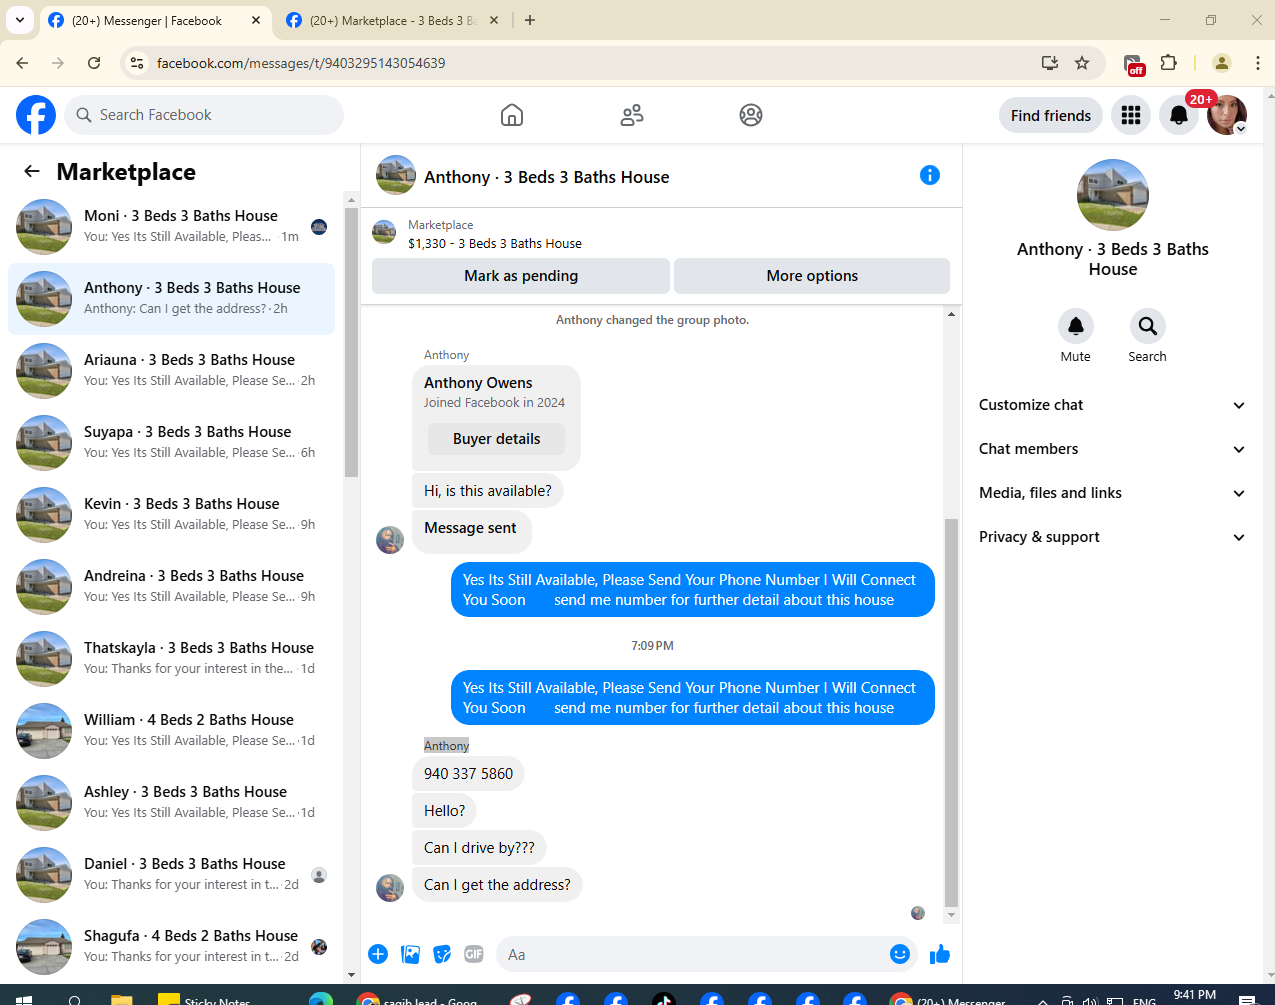Click chat messages scrollbar
Screen dimensions: 1275x1005
click(951, 712)
